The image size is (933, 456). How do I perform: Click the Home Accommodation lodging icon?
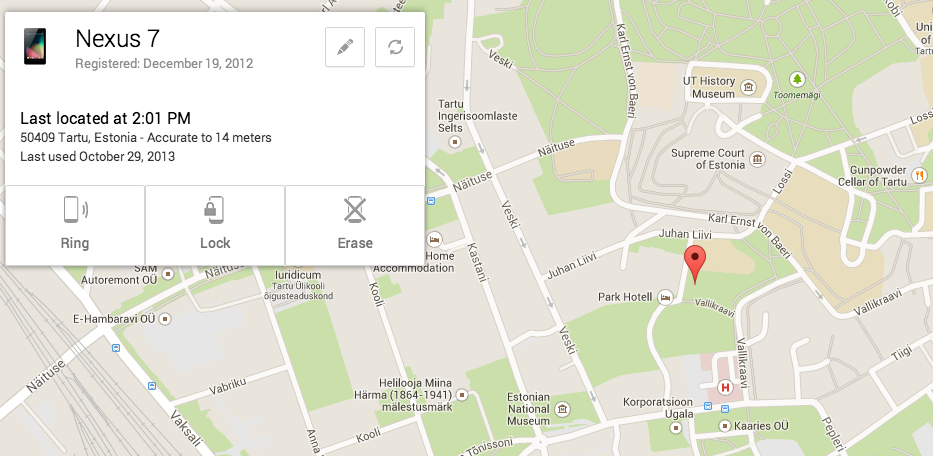(434, 239)
